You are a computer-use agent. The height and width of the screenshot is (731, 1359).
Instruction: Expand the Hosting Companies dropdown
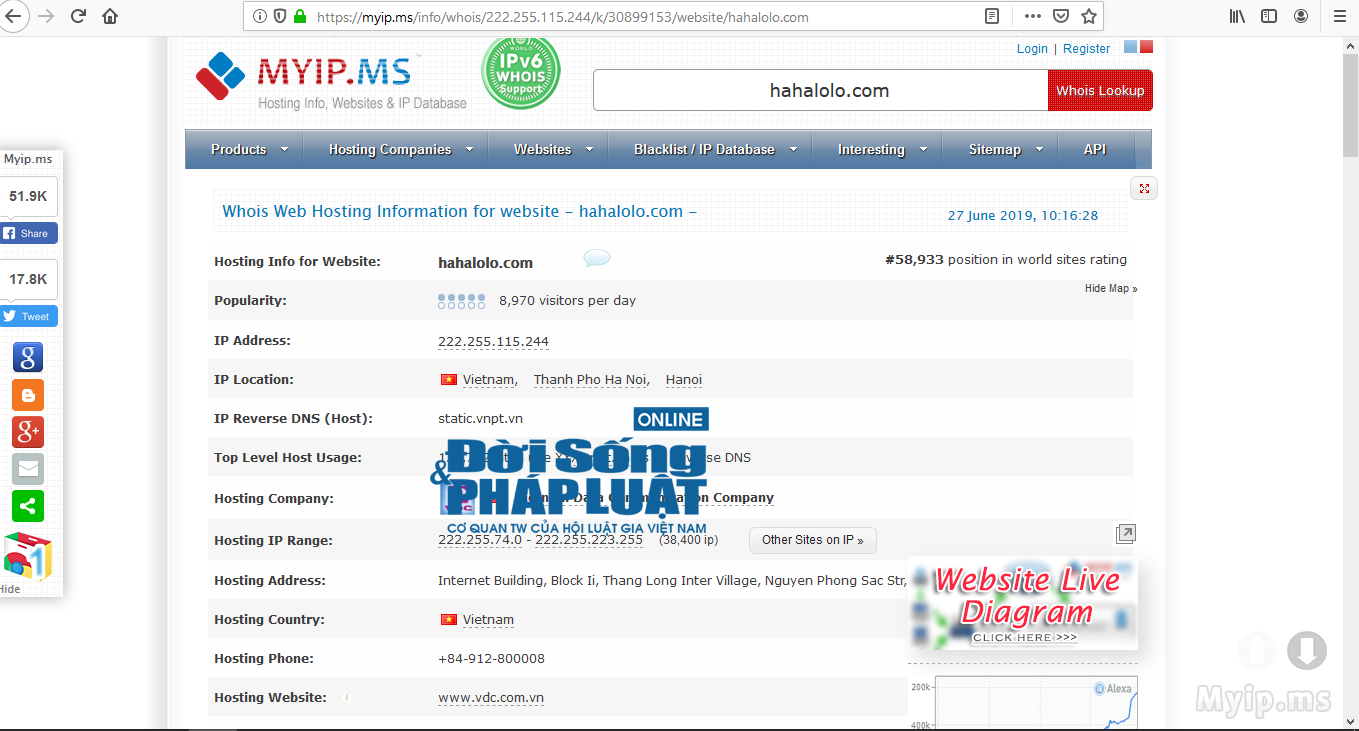click(400, 150)
